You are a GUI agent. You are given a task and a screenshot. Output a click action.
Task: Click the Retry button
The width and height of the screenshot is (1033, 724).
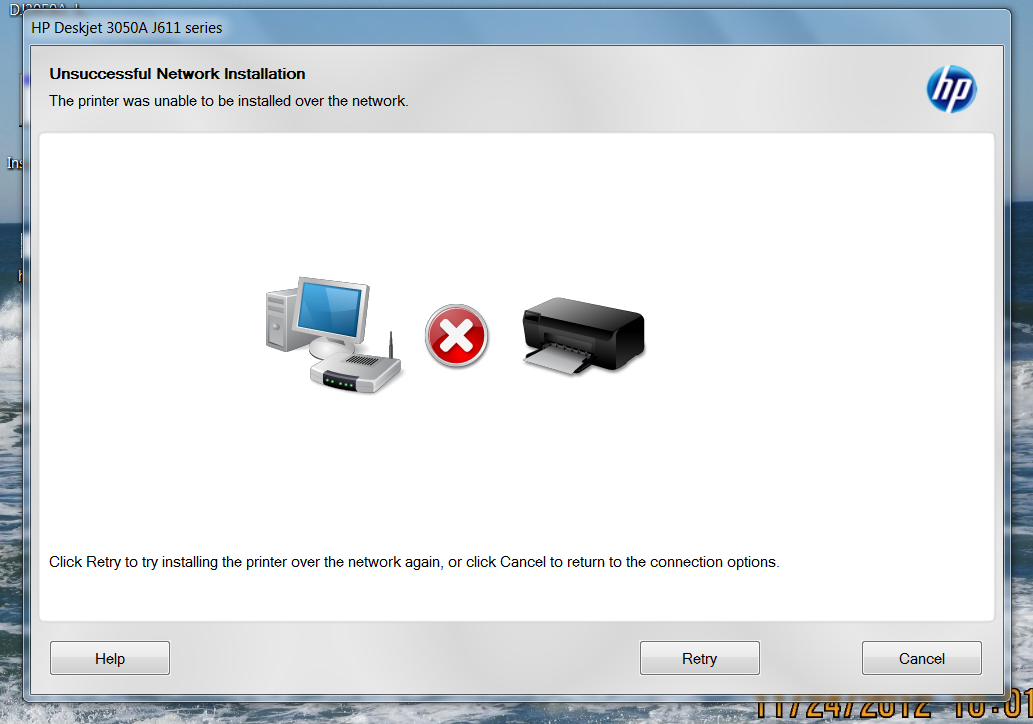[699, 657]
